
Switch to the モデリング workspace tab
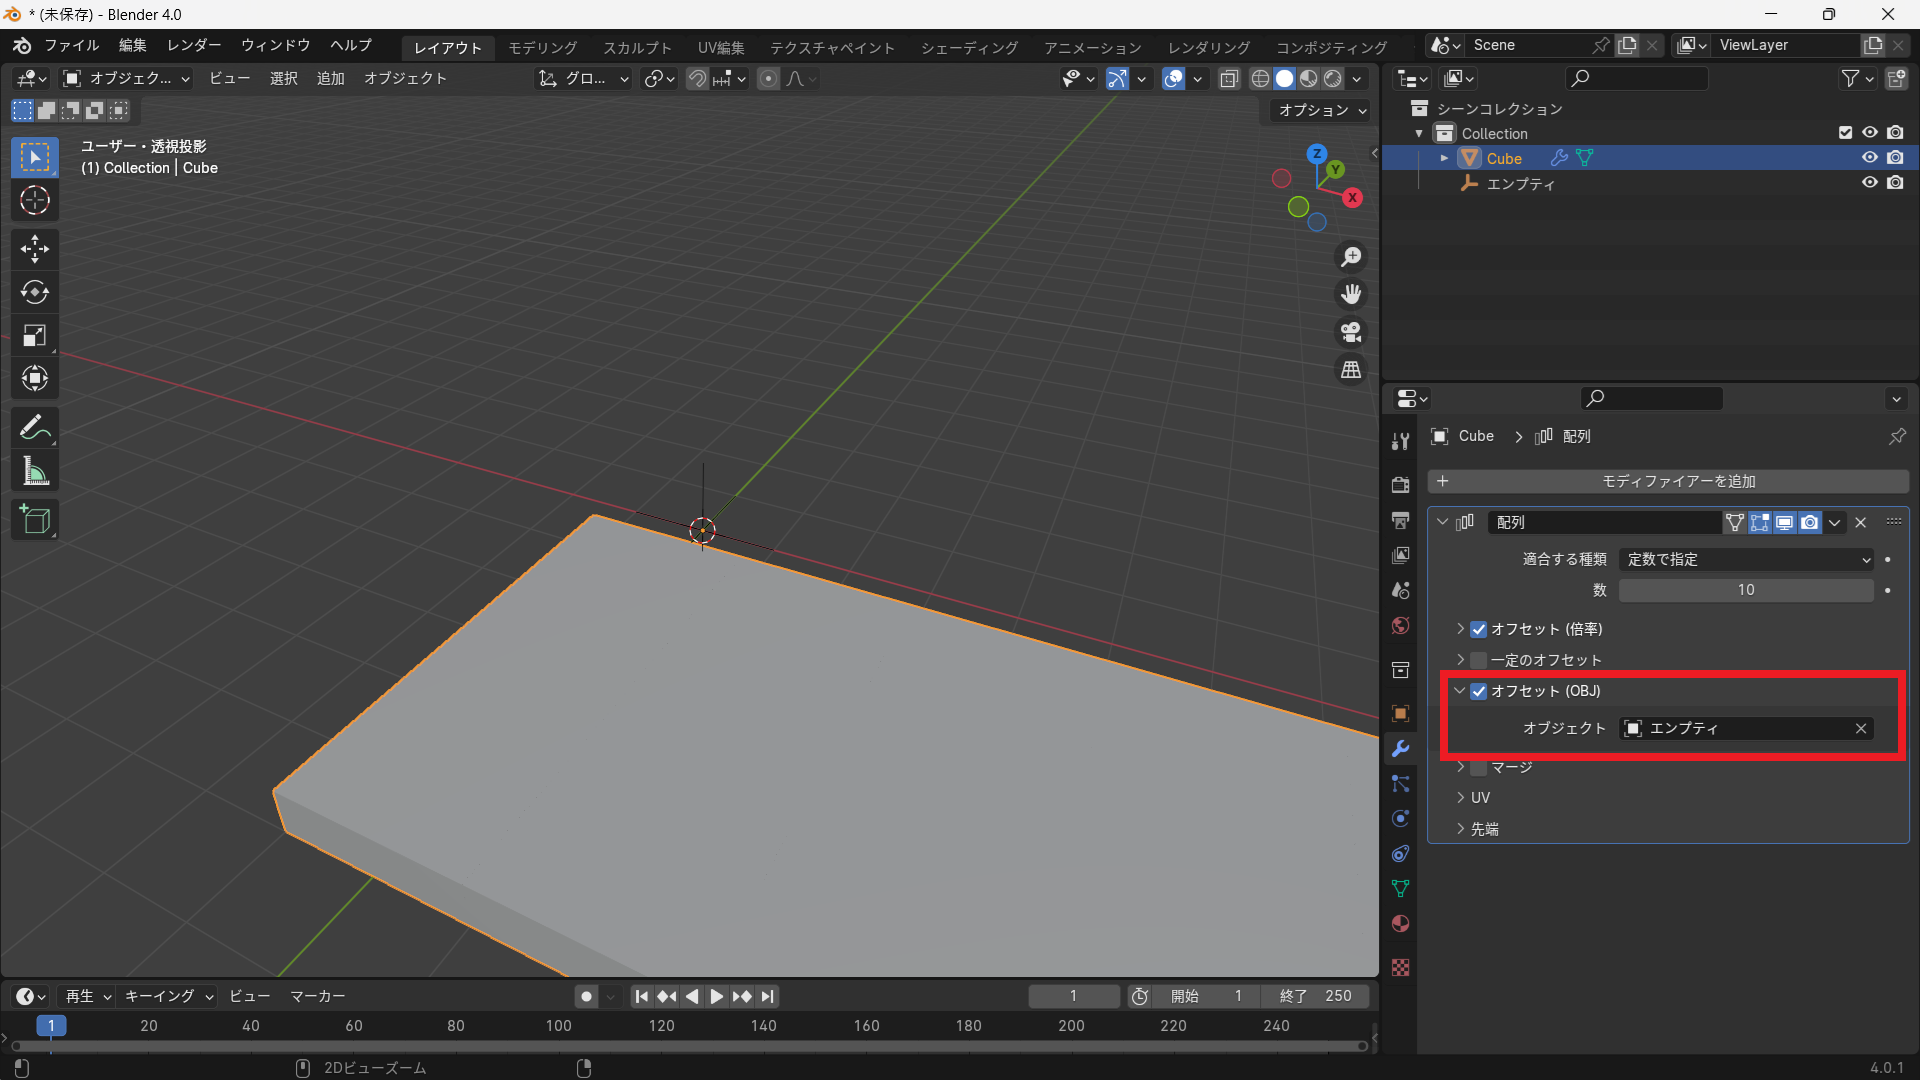point(542,48)
